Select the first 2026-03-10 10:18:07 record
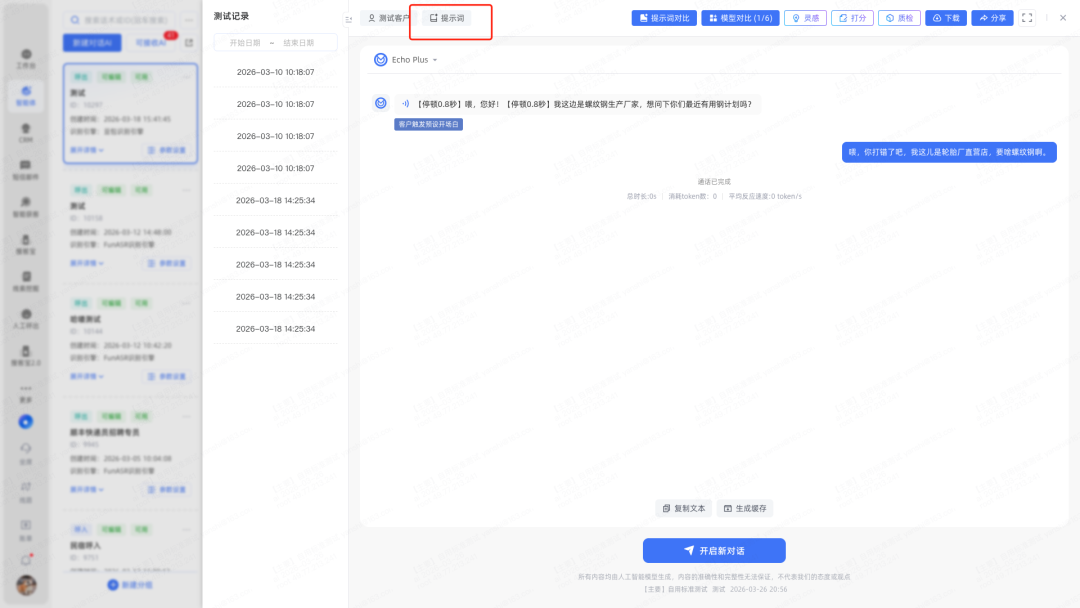 pos(275,72)
